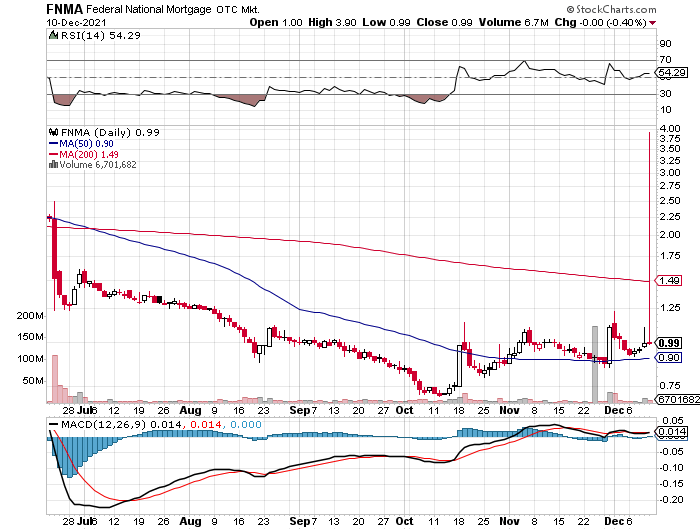Image resolution: width=700 pixels, height=530 pixels.
Task: Click the RSI(14) indicator icon
Action: 53,35
